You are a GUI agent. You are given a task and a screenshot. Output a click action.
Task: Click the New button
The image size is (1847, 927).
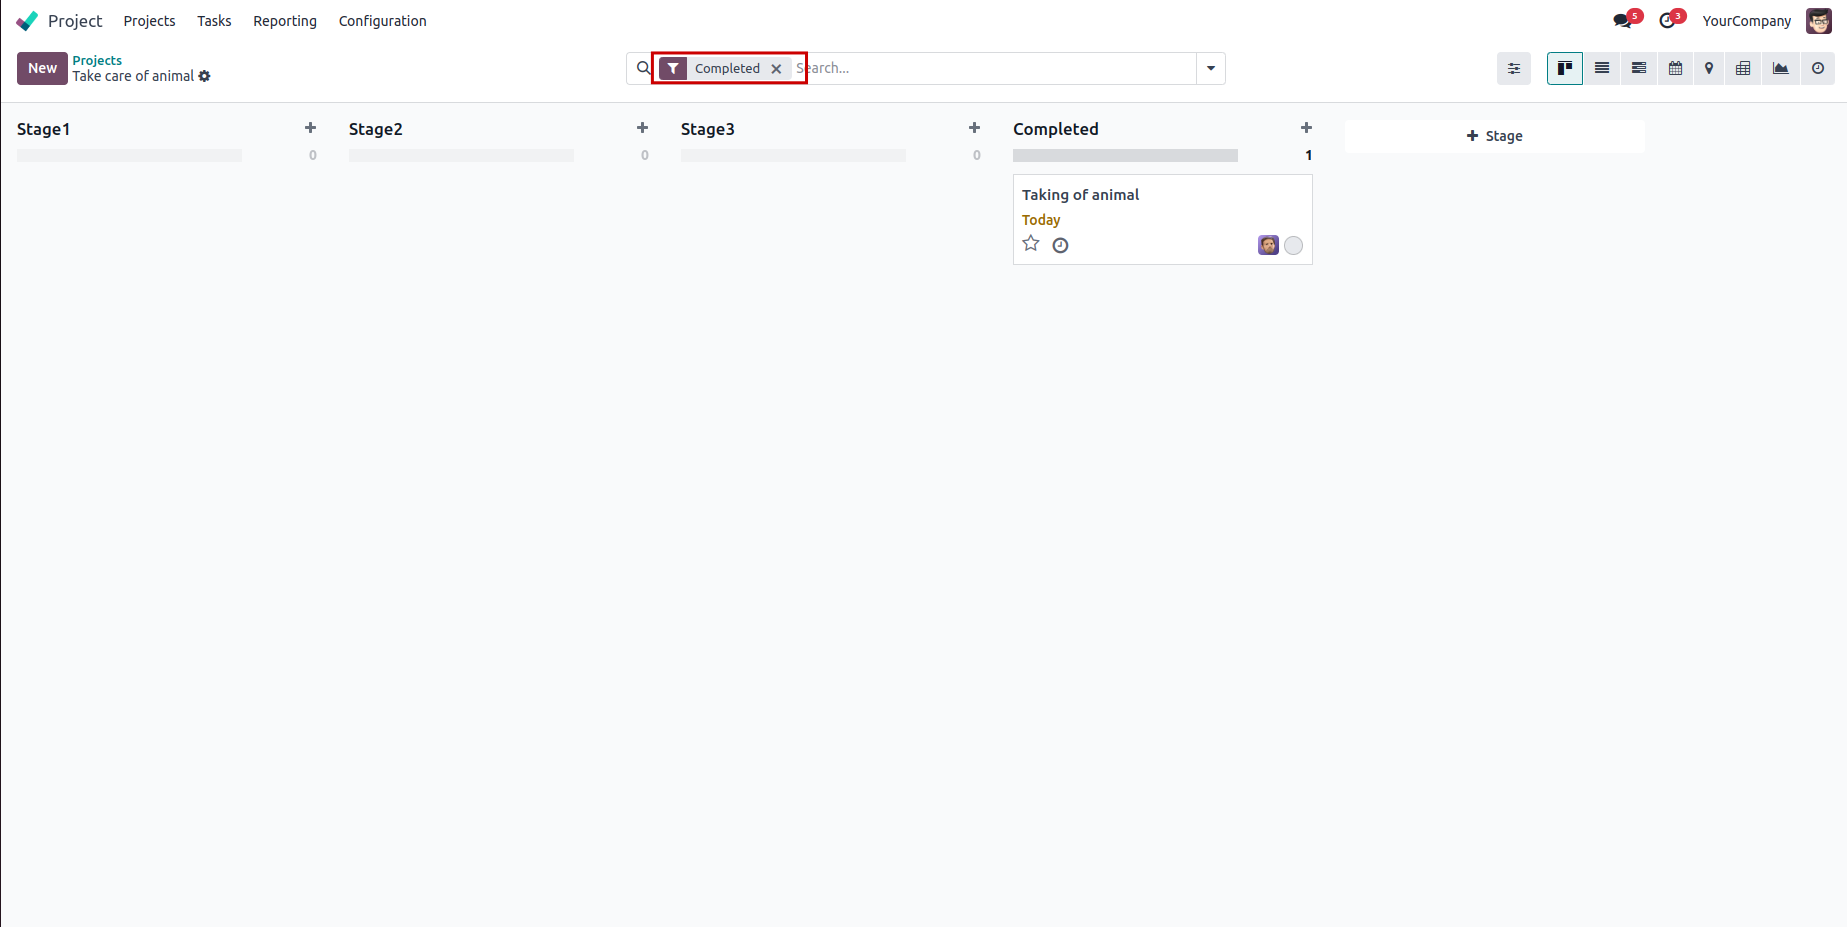coord(42,68)
